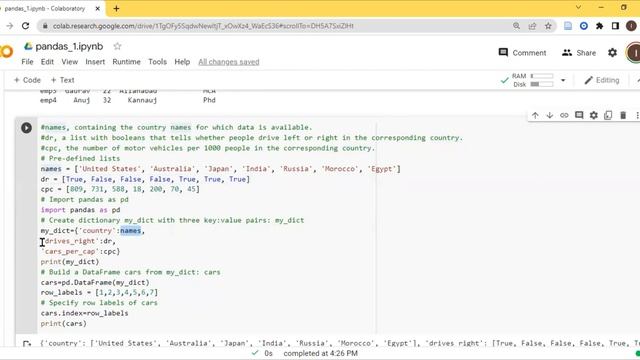Open the Help menu

182,62
